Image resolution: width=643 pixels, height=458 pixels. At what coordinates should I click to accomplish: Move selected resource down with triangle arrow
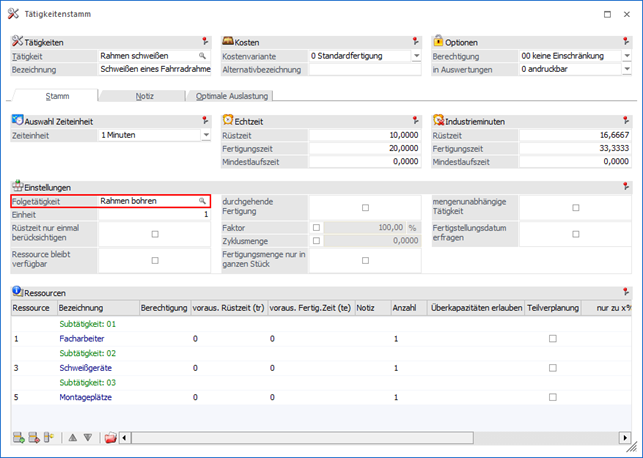click(x=87, y=437)
